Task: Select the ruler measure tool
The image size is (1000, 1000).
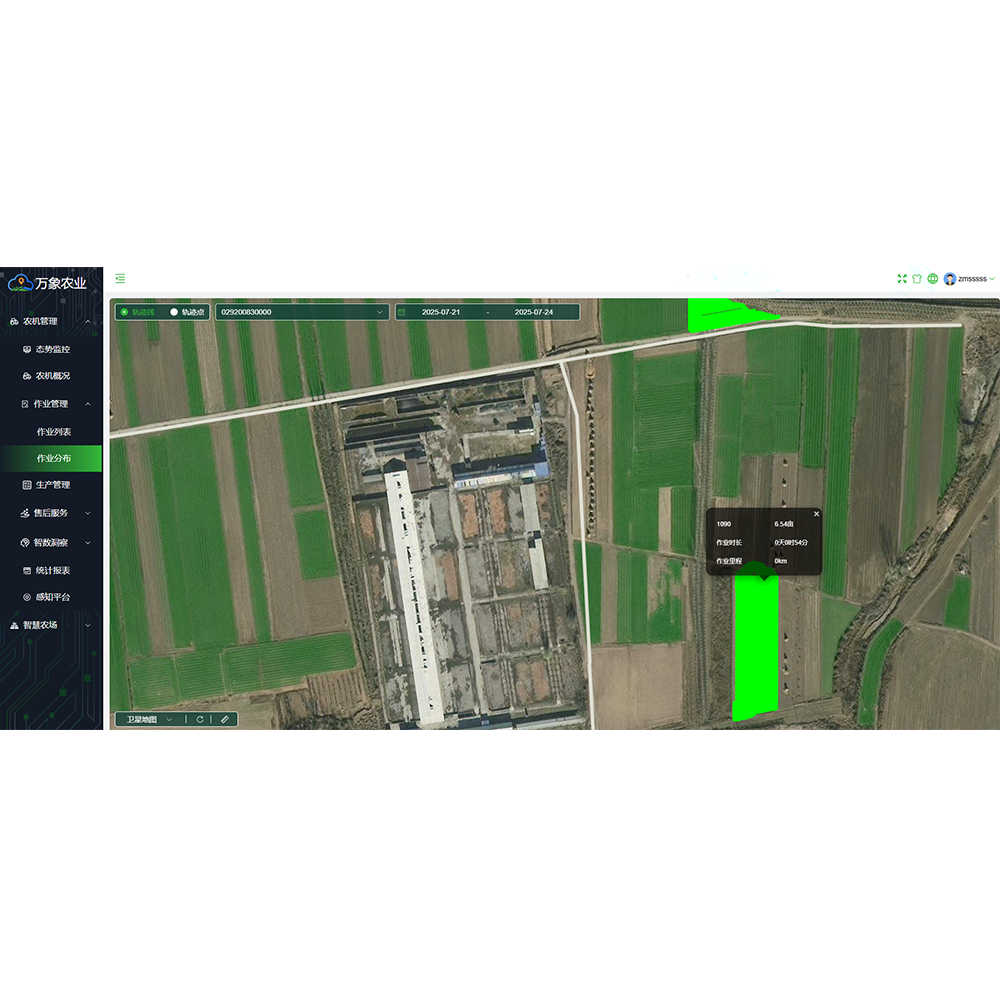Action: coord(225,719)
